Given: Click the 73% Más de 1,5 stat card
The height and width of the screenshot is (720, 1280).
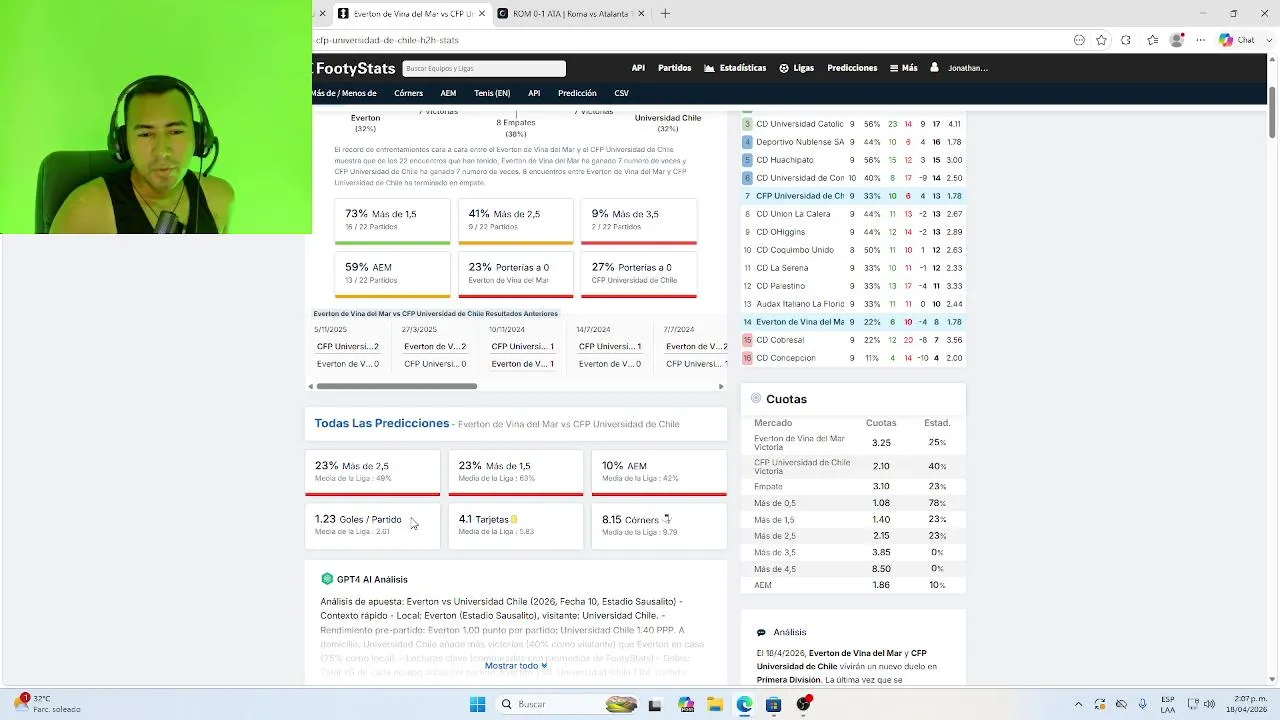Looking at the screenshot, I should click(392, 221).
